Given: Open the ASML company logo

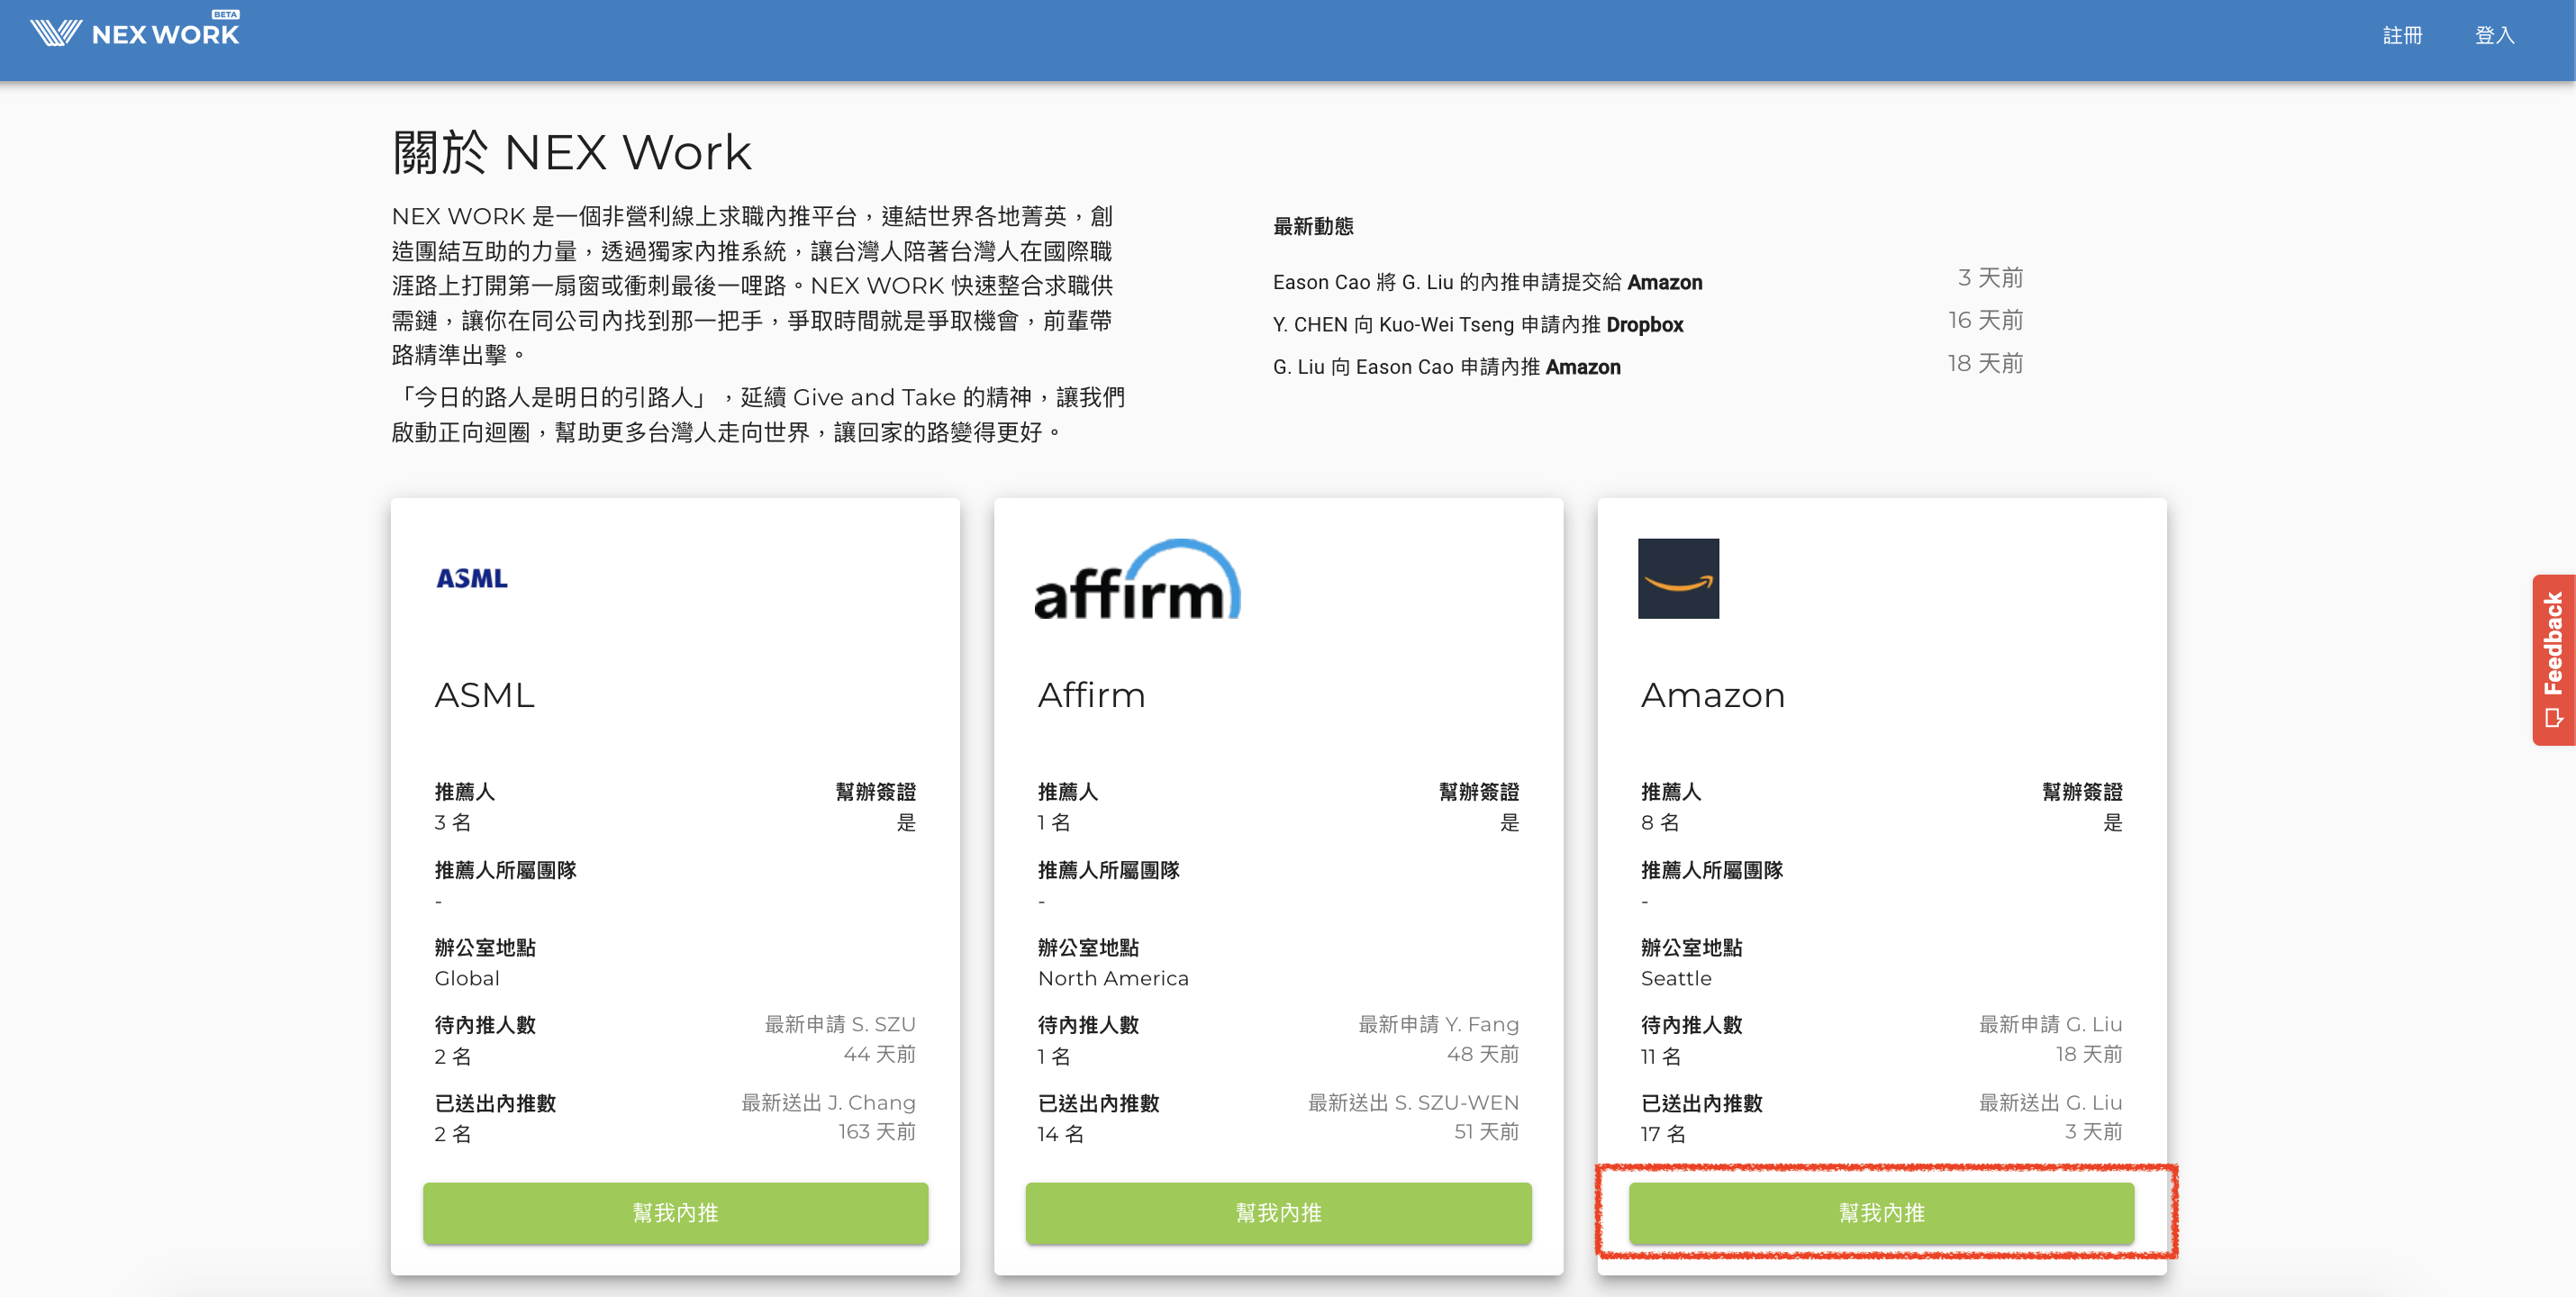Looking at the screenshot, I should 472,577.
